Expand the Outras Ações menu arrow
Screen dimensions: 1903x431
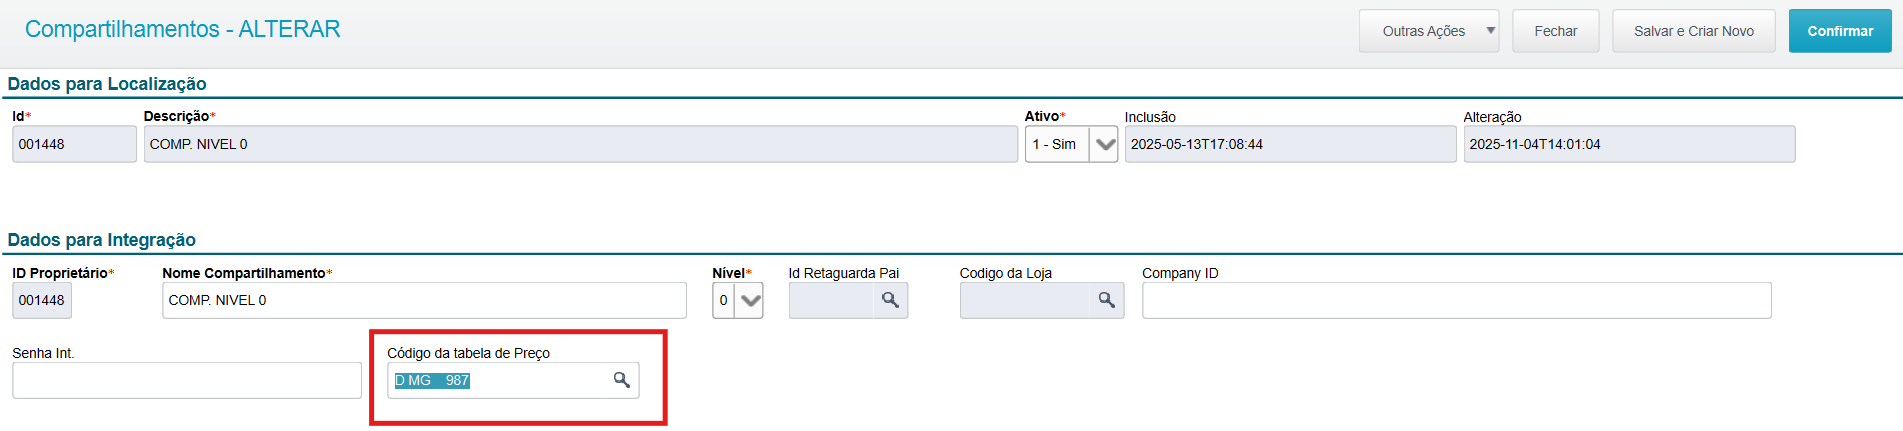coord(1490,31)
